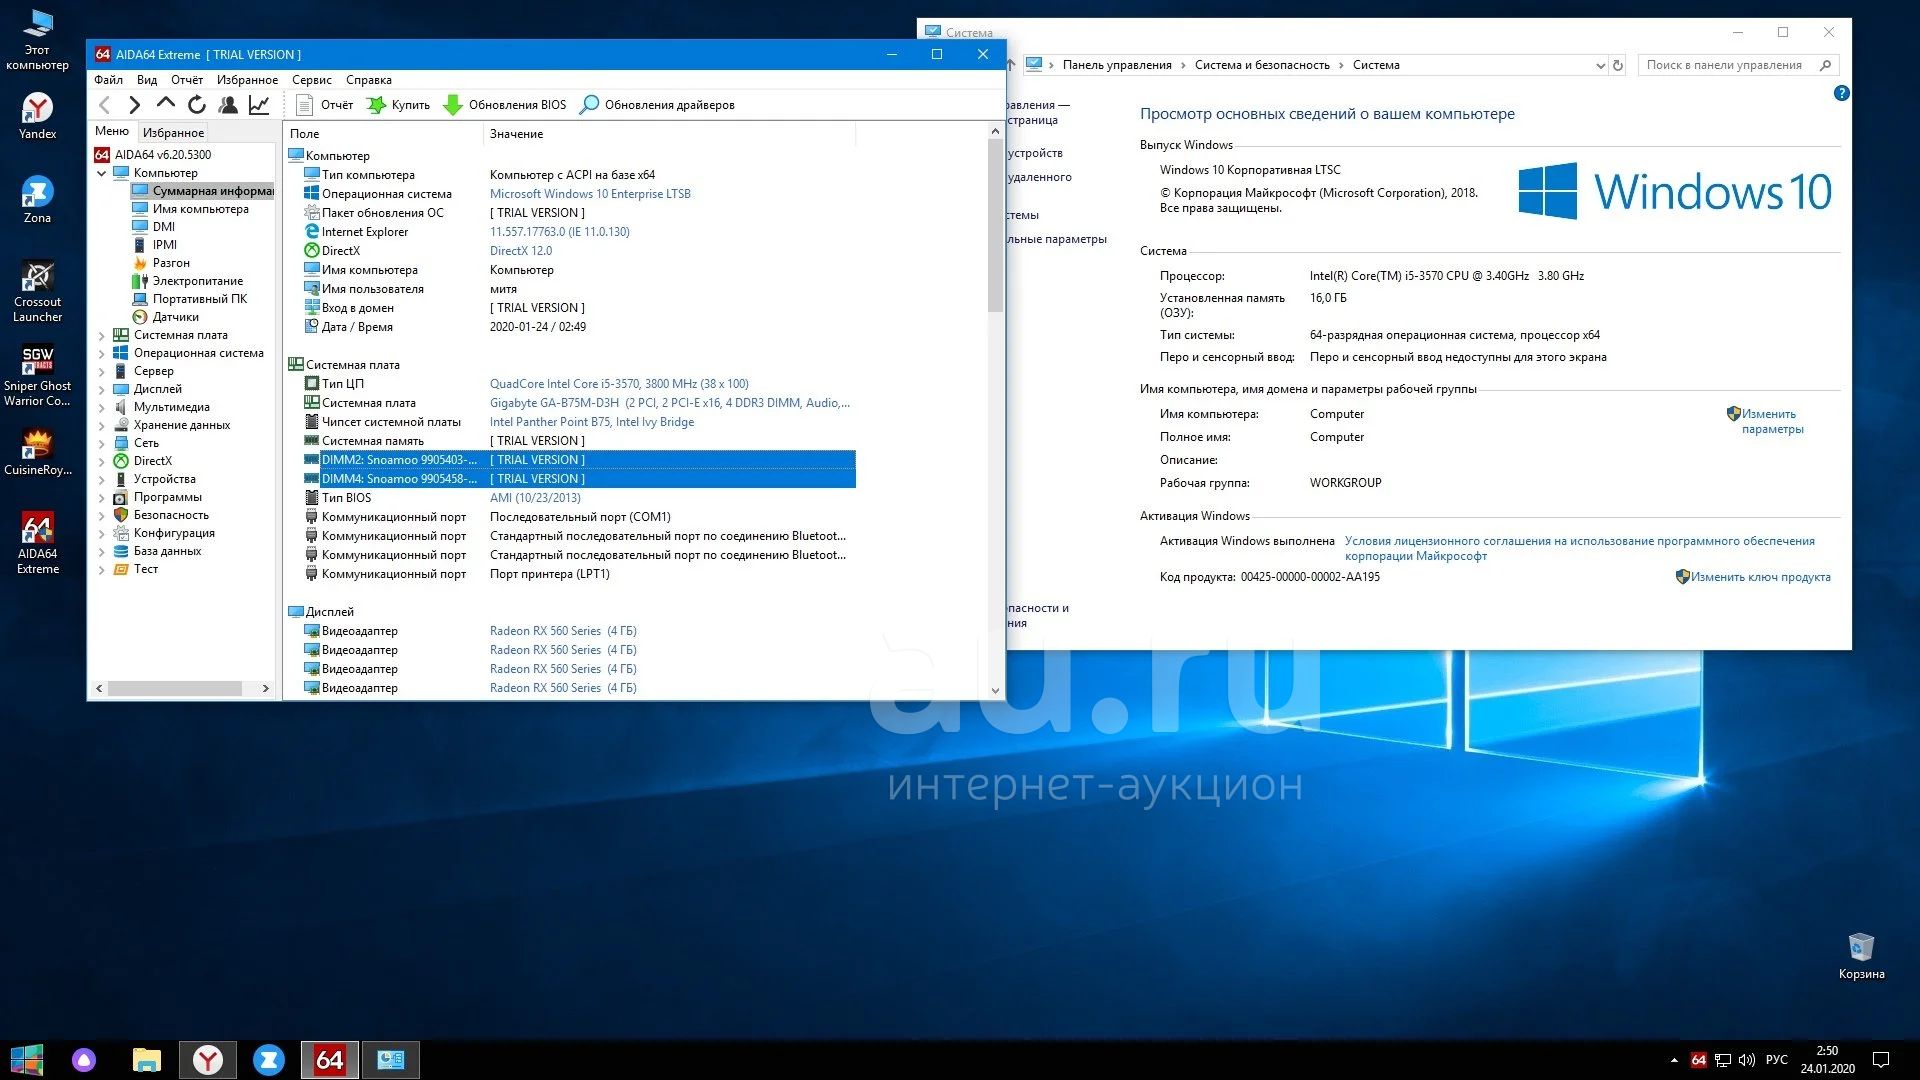Open the Windows Start button

(x=27, y=1060)
